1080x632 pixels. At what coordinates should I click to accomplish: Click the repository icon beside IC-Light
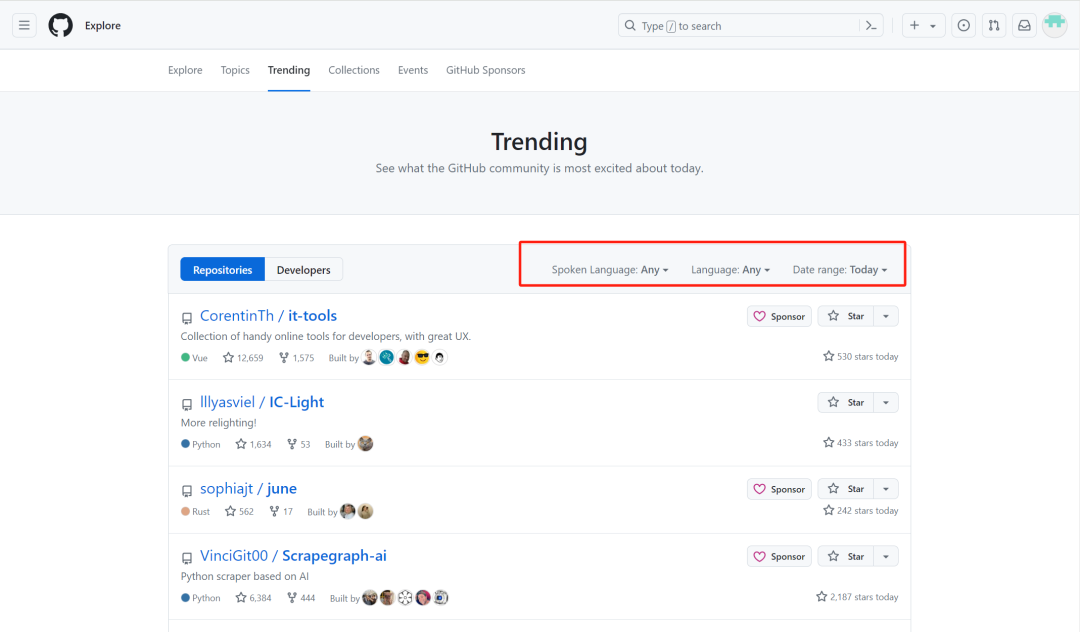coord(187,404)
